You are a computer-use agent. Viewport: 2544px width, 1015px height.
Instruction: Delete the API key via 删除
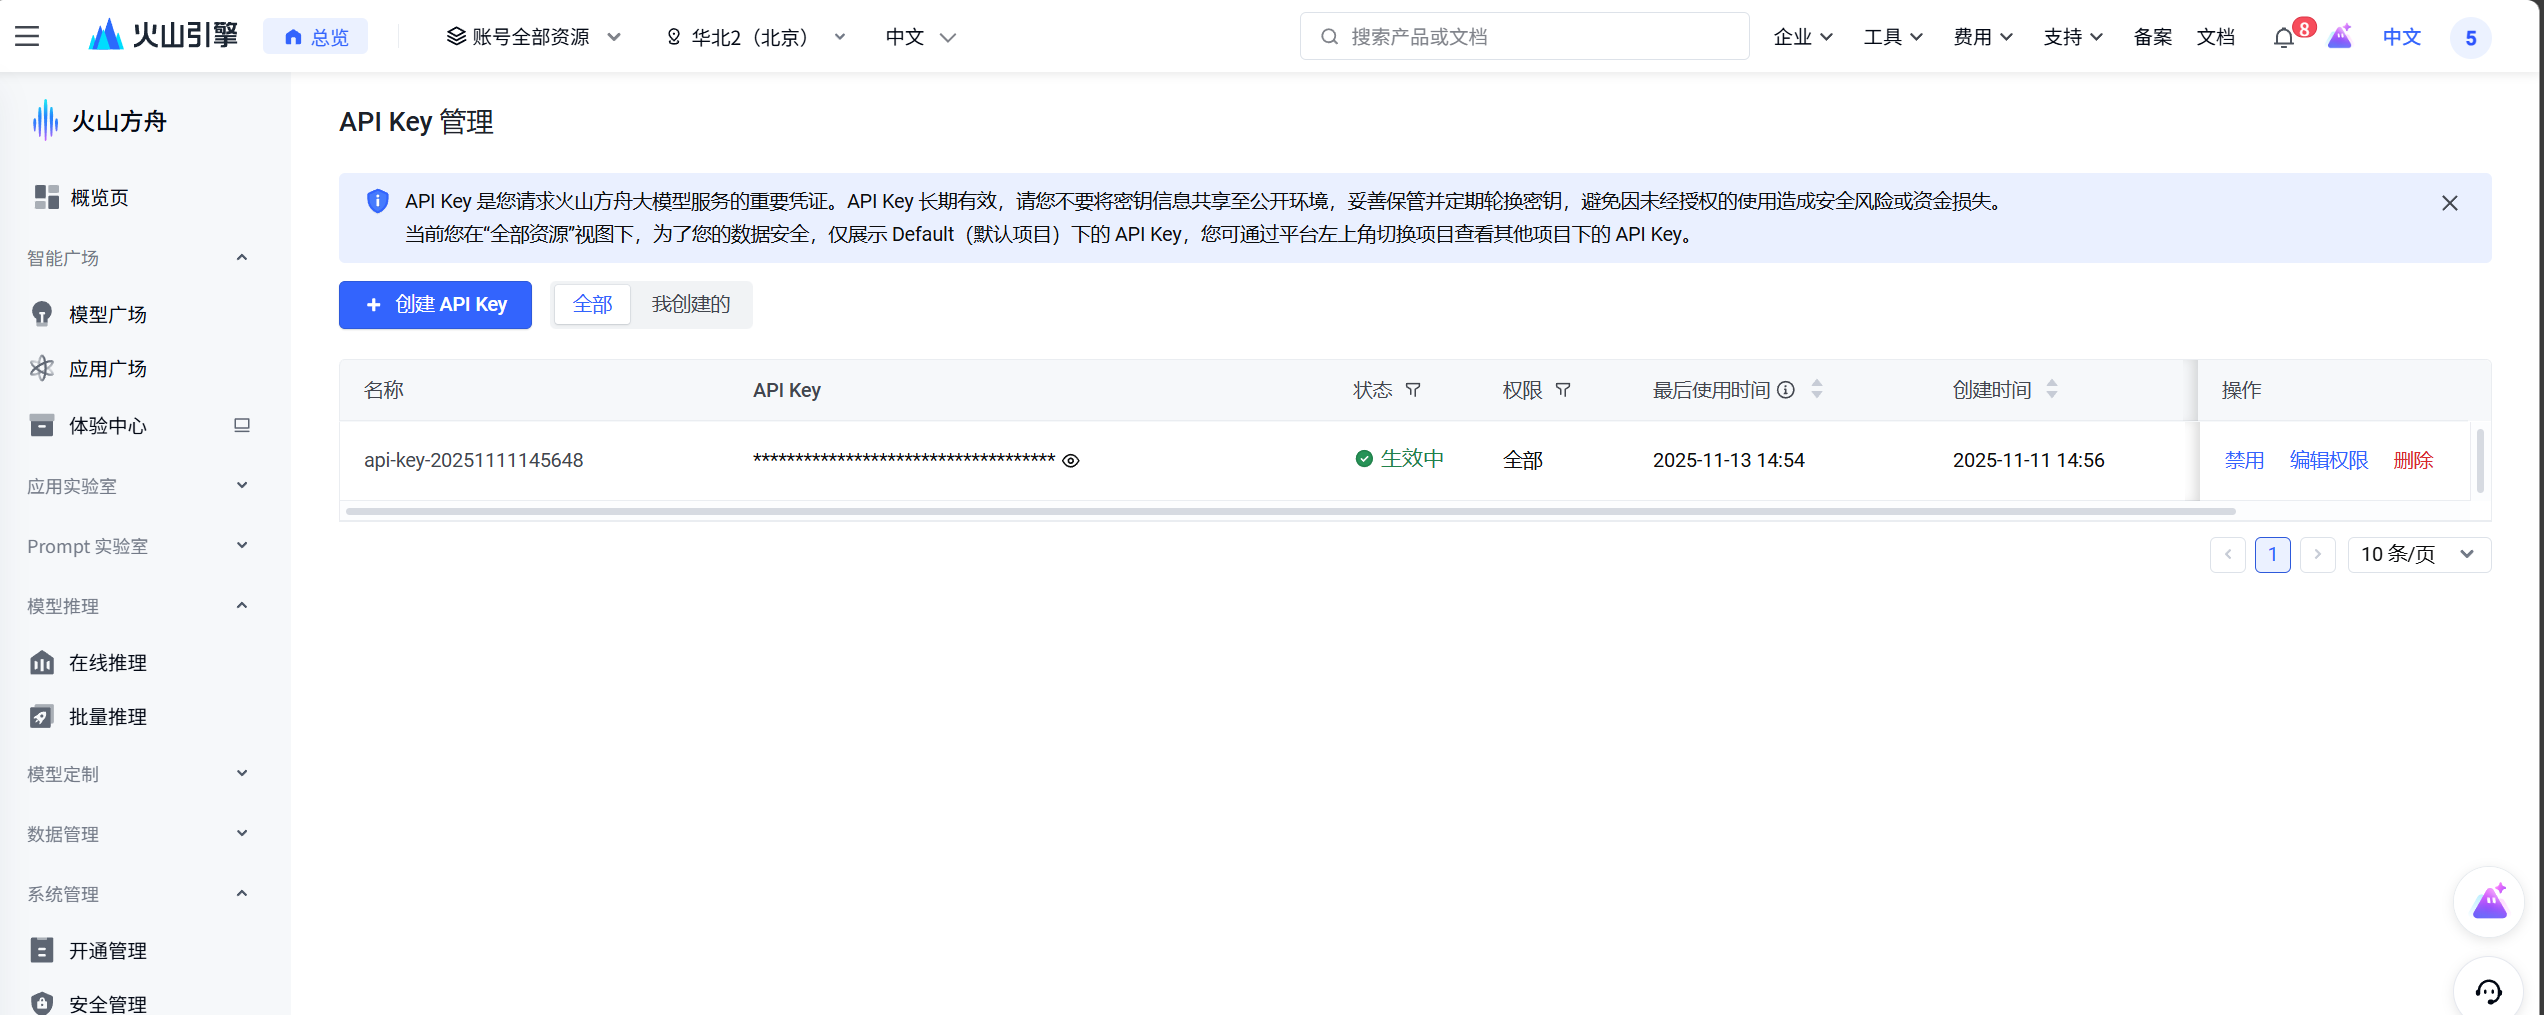pyautogui.click(x=2413, y=460)
